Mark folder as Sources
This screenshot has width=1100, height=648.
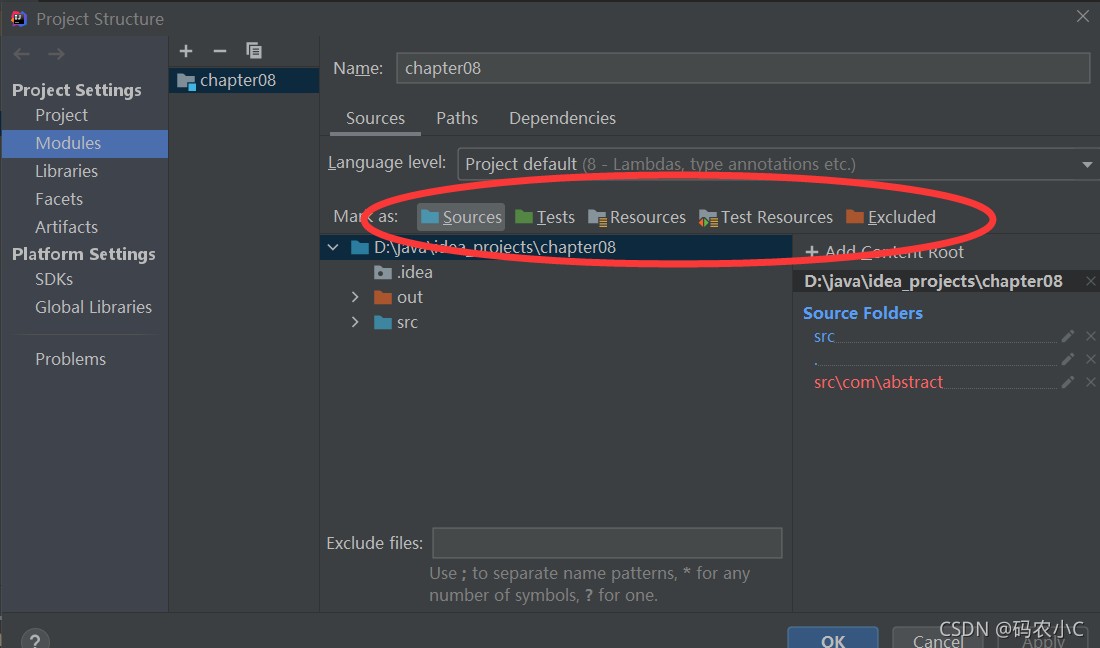(461, 217)
